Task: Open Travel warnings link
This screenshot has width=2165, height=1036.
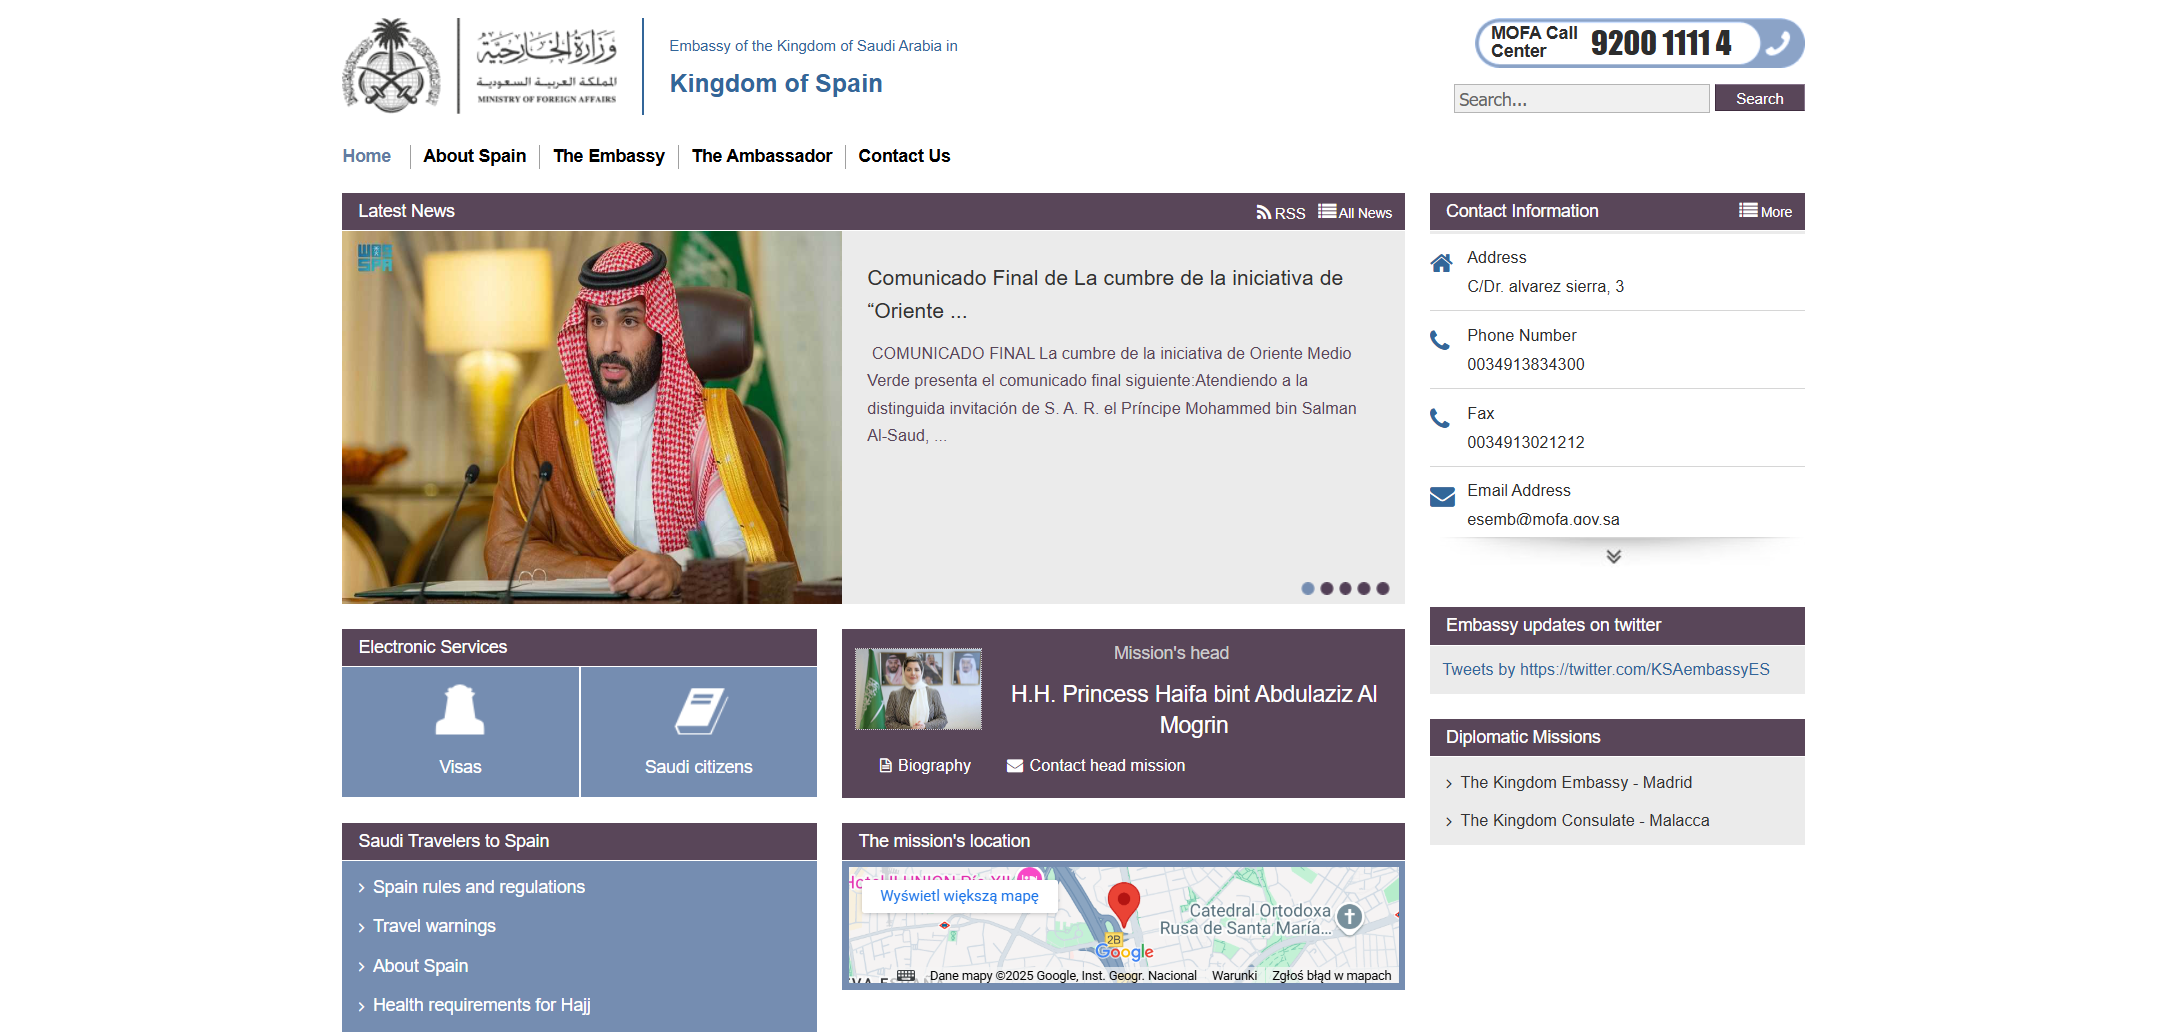Action: point(434,926)
